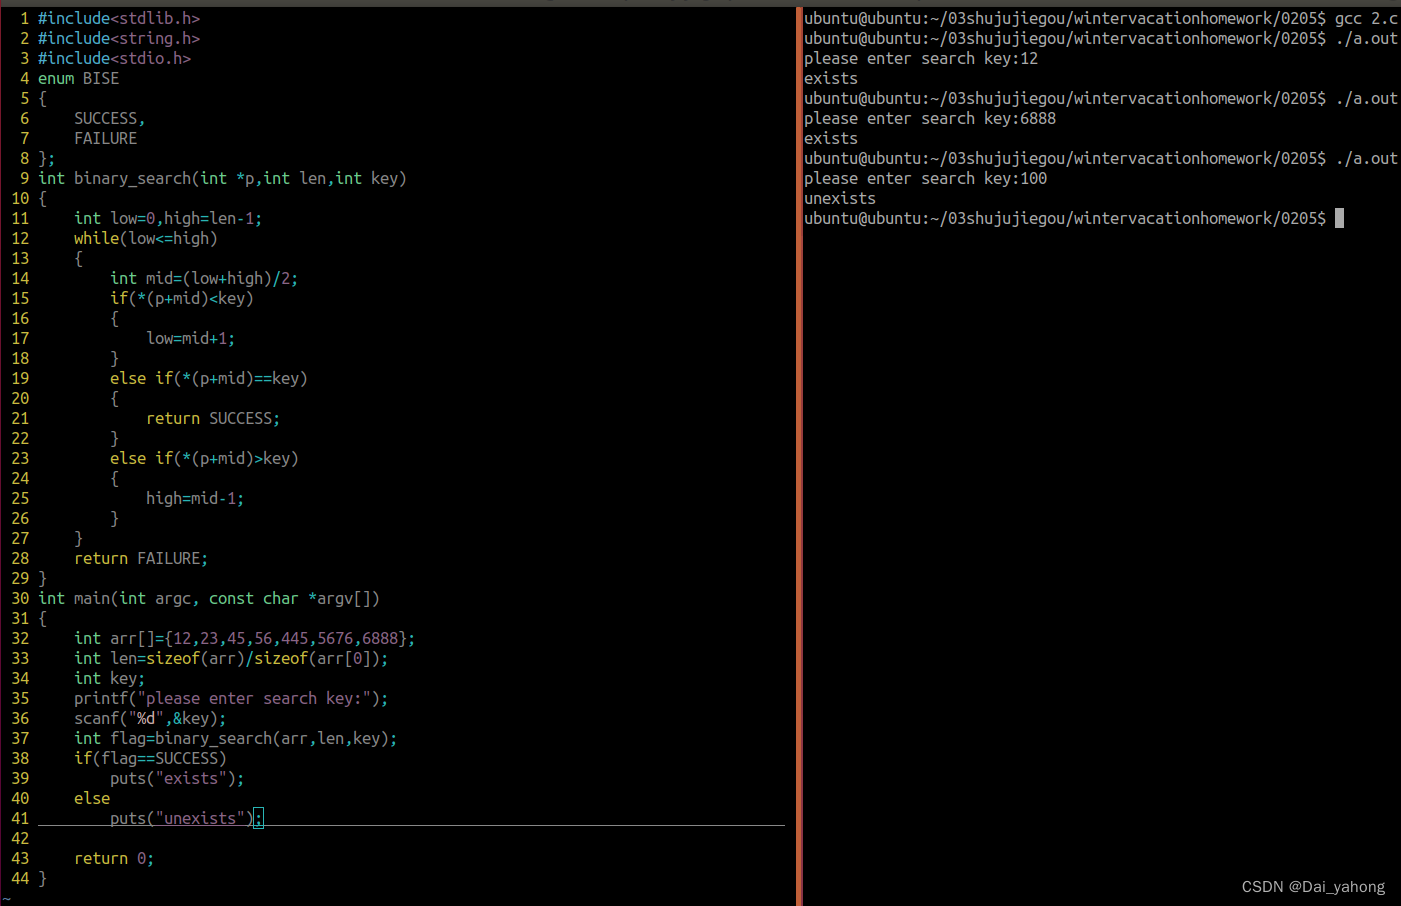Click 'int mid=(low+high)/2;' line
The width and height of the screenshot is (1401, 906).
point(204,278)
